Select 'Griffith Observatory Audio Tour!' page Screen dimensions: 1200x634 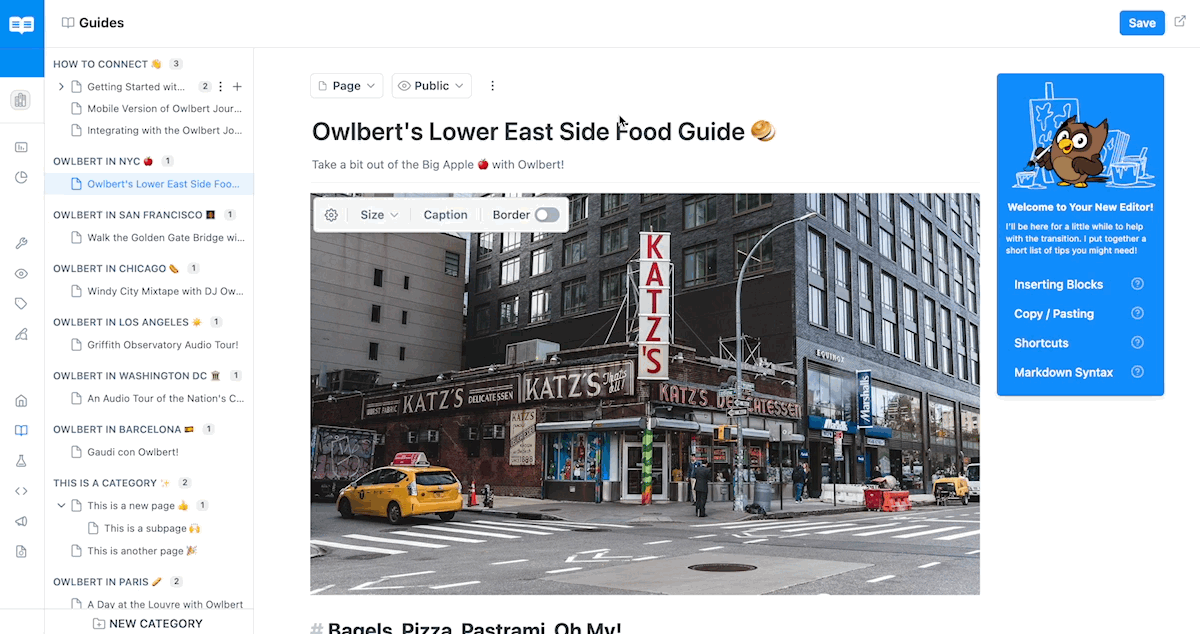tap(162, 345)
